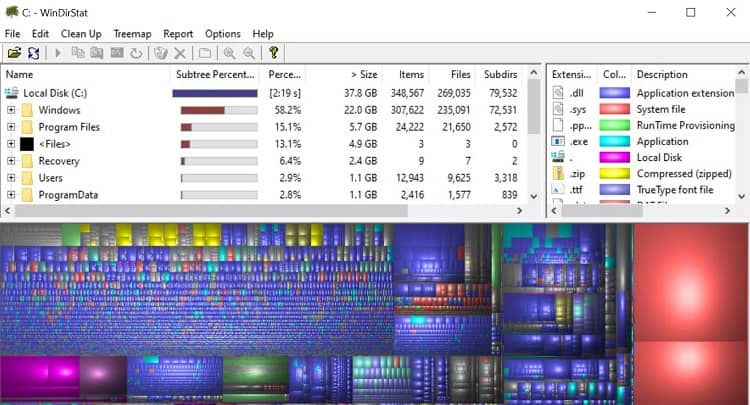Sort by the Description column header
The width and height of the screenshot is (750, 405).
click(x=684, y=75)
